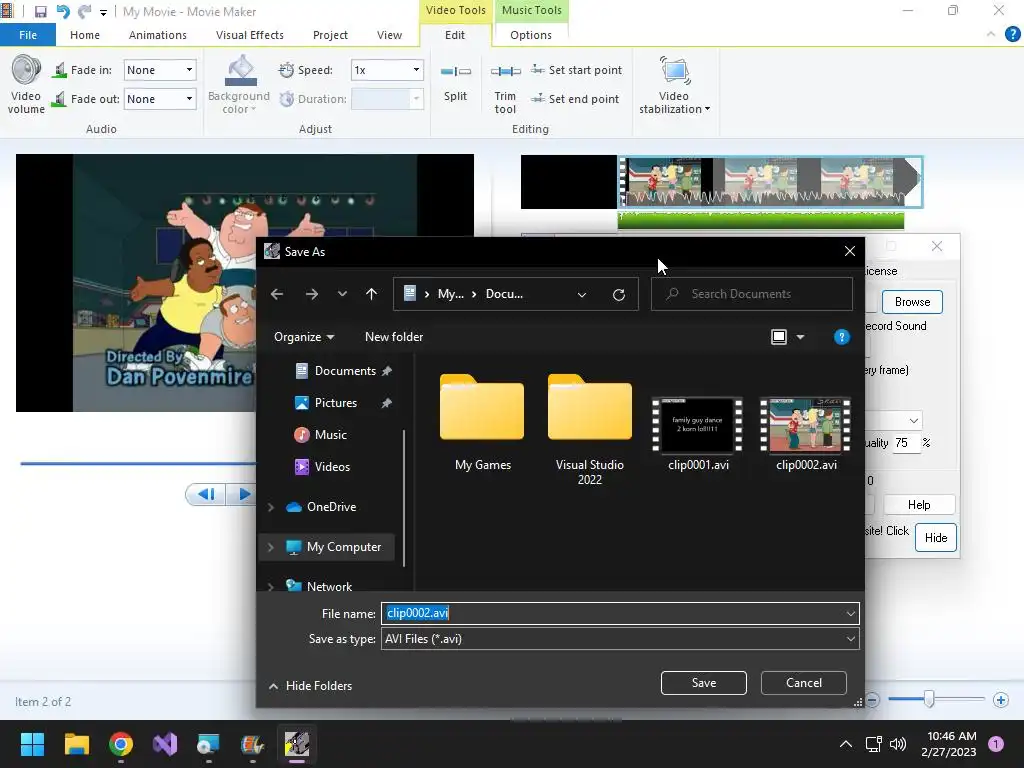
Task: Select the Visual Studio 2022 folder
Action: point(590,428)
